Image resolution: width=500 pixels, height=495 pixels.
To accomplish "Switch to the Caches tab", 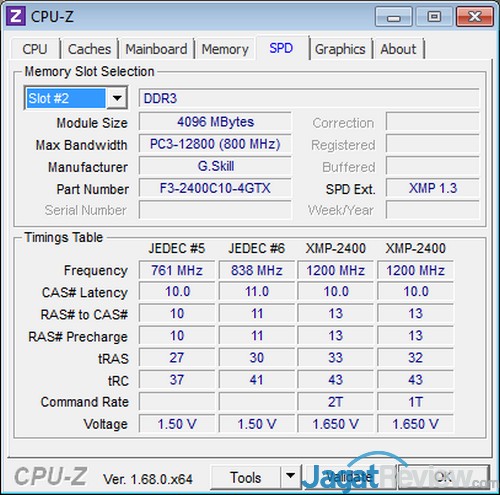I will (x=89, y=49).
